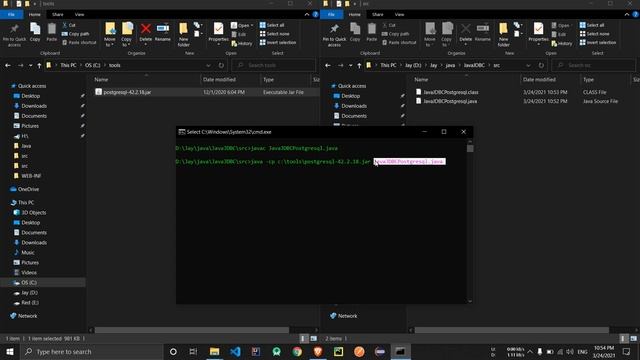Click Cut in the tools window ribbon
The height and width of the screenshot is (360, 640).
69,25
